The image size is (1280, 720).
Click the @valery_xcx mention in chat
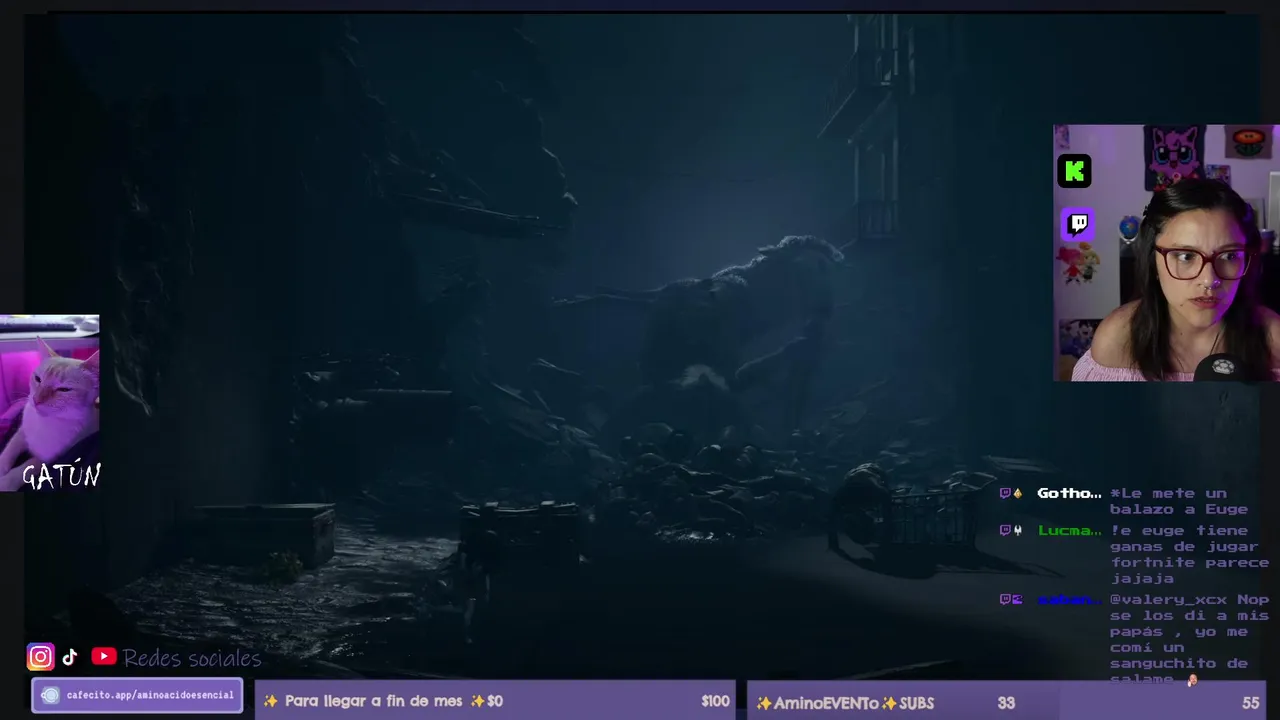(1168, 599)
